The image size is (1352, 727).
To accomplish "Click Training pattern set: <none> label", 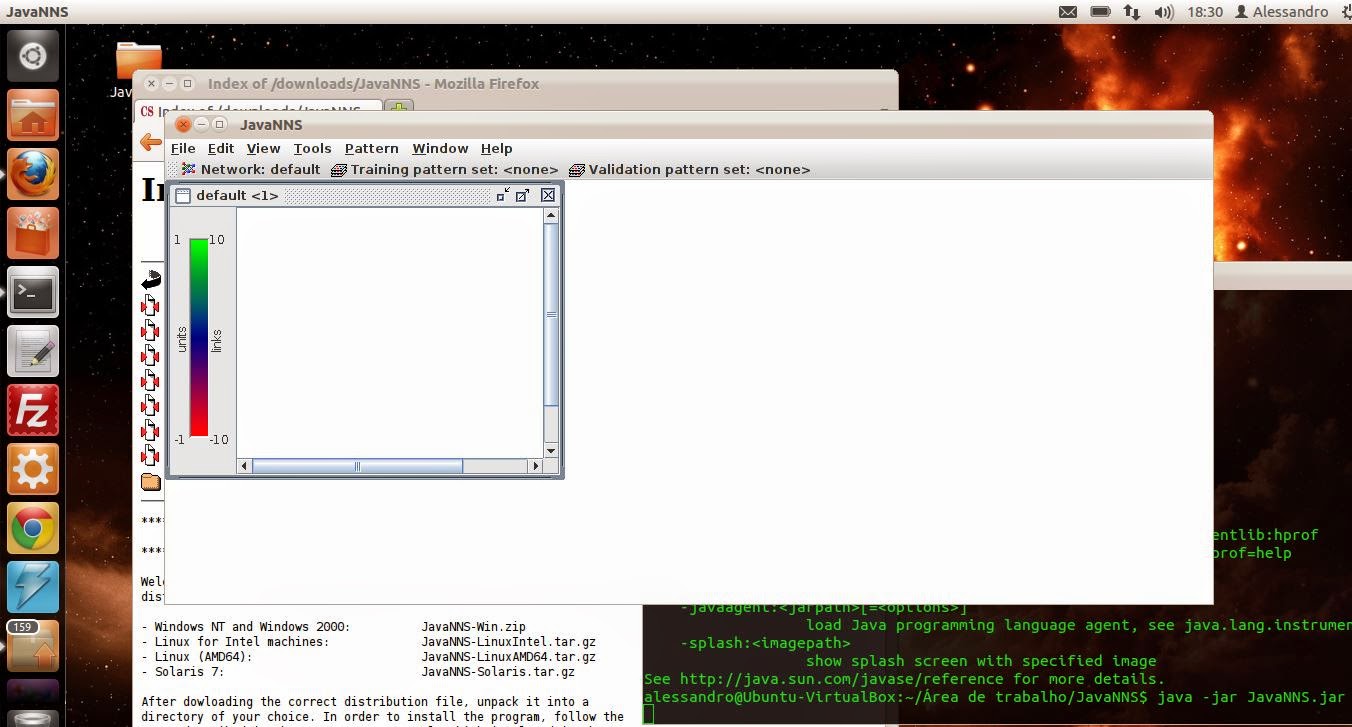I will click(444, 169).
